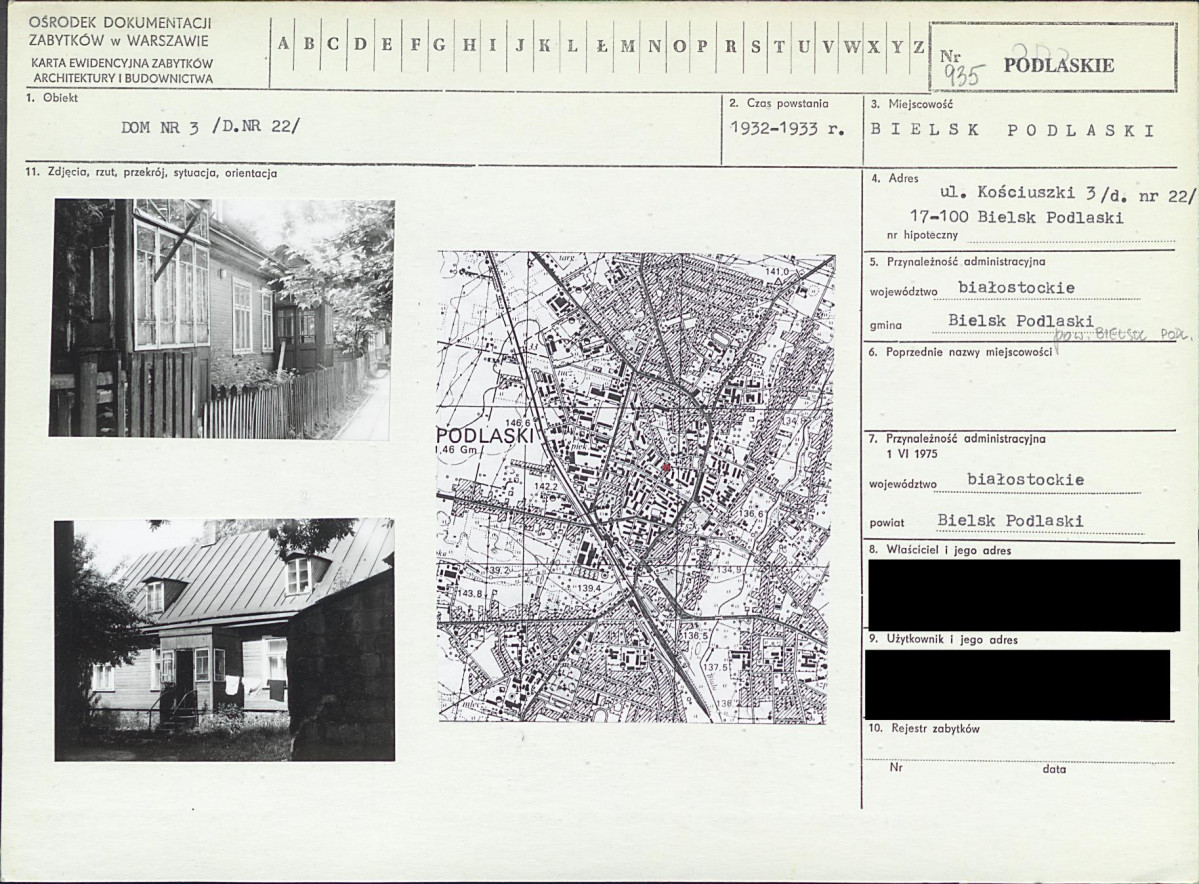Click the address 'ul. Kościuszki 3 /d. nr 22/'
The image size is (1199, 884).
coord(1067,194)
